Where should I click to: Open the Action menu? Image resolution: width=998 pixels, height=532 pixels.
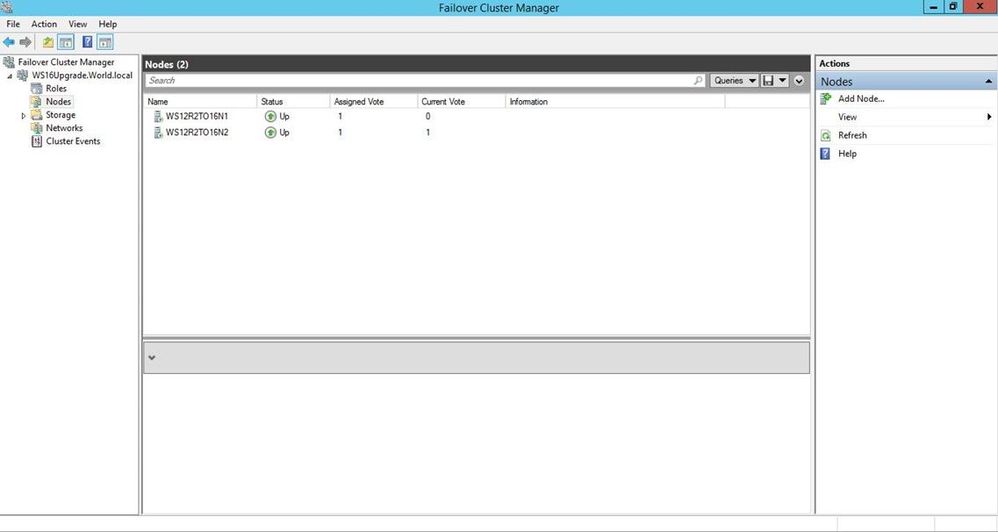[44, 24]
